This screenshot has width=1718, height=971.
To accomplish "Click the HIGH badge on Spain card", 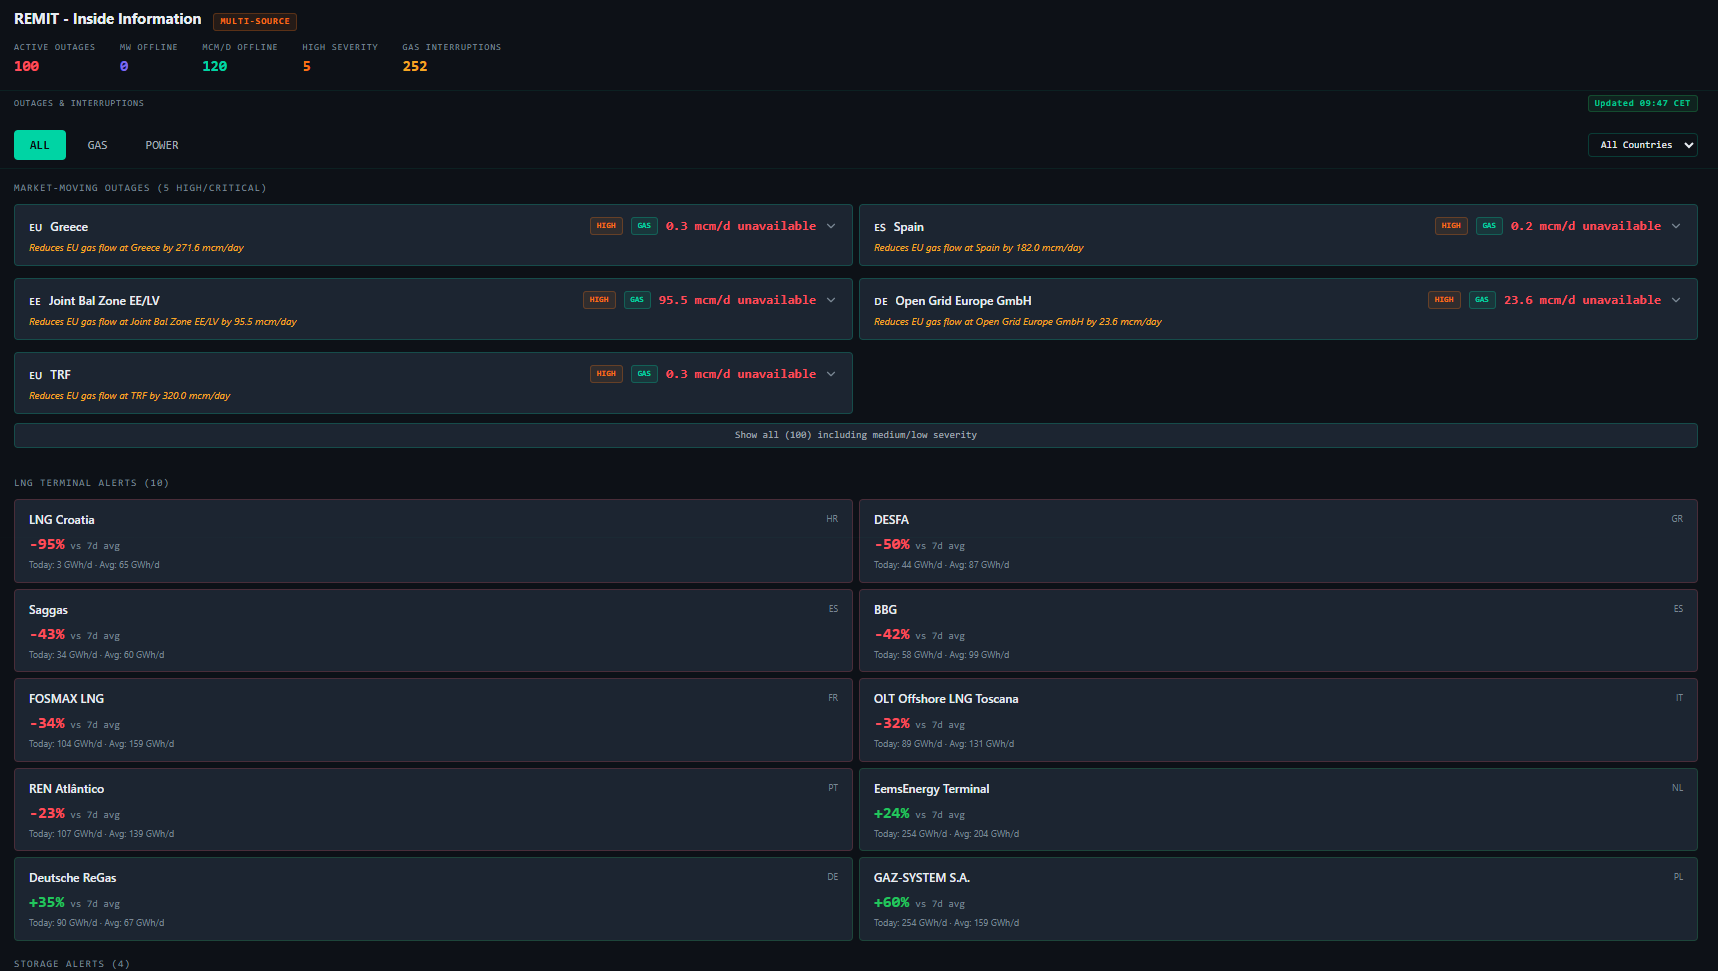I will pos(1451,226).
